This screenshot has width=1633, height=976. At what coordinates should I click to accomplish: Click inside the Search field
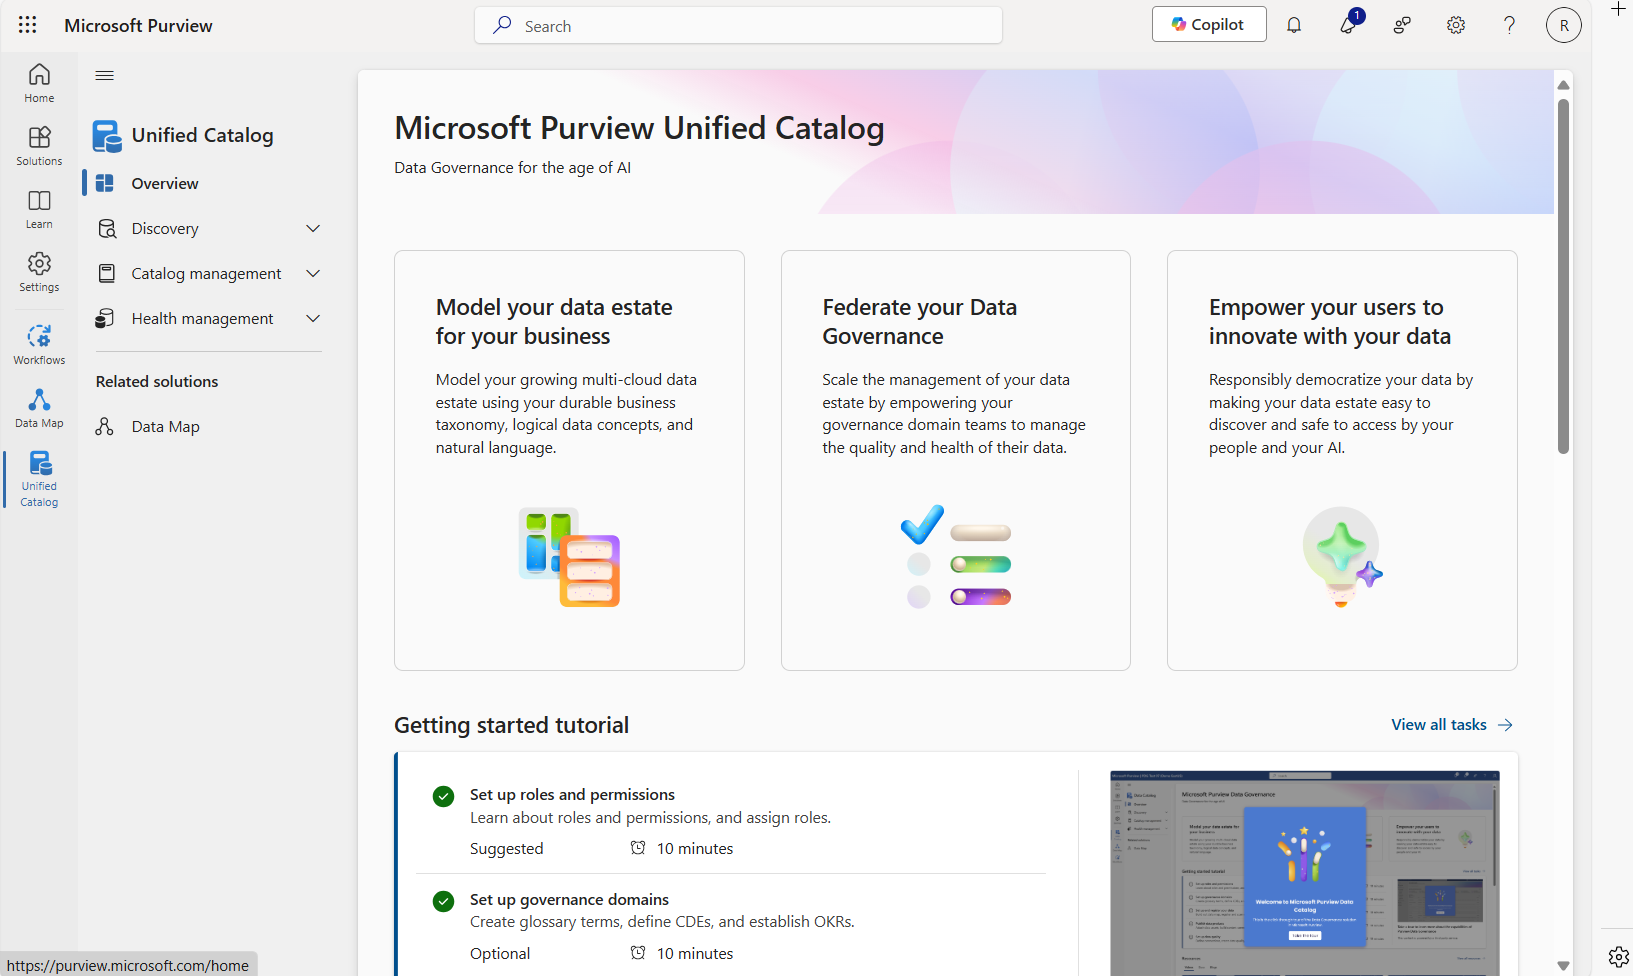[737, 25]
